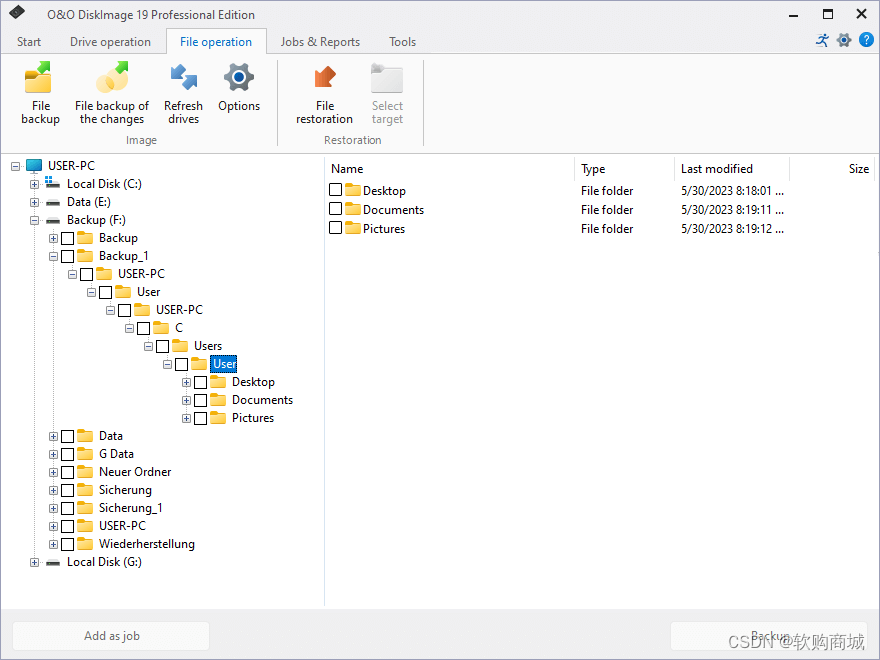Screen dimensions: 880x660
Task: Check the Desktop checkbox in file list
Action: [x=336, y=190]
